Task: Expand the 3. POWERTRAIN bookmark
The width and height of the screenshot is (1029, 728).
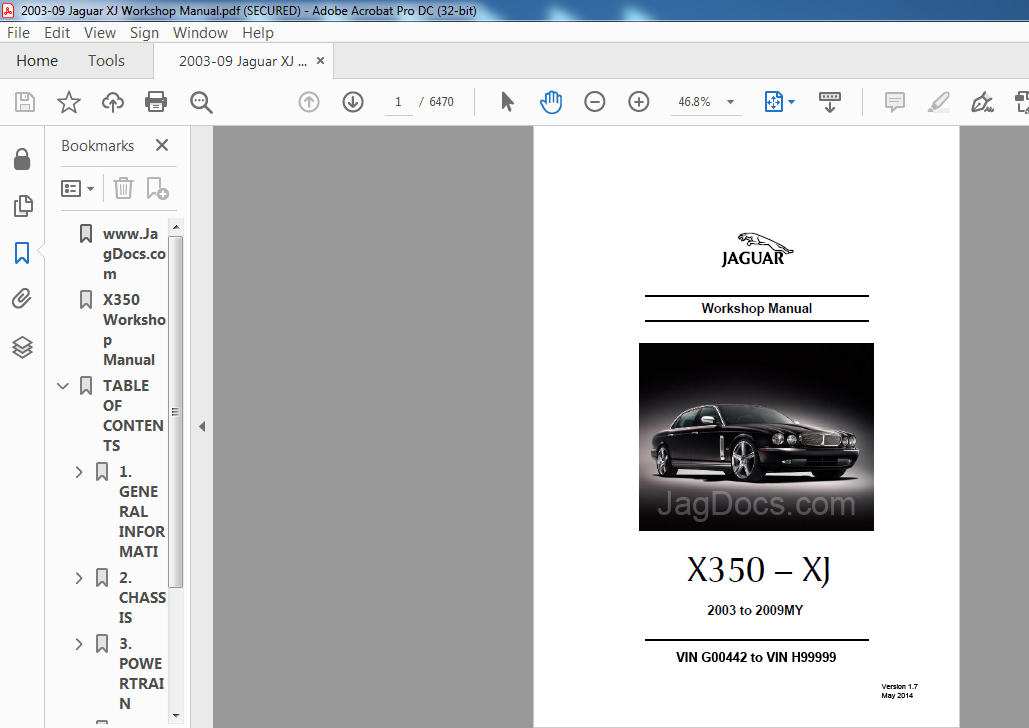Action: tap(79, 644)
